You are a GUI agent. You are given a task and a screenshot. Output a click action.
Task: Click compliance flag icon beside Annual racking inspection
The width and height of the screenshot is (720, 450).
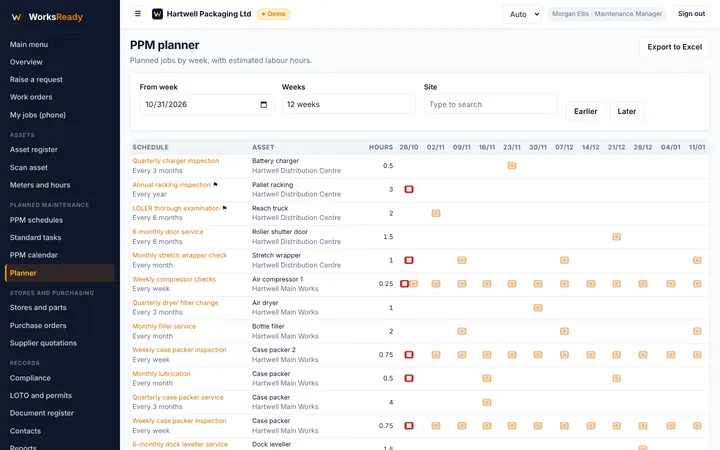point(215,185)
